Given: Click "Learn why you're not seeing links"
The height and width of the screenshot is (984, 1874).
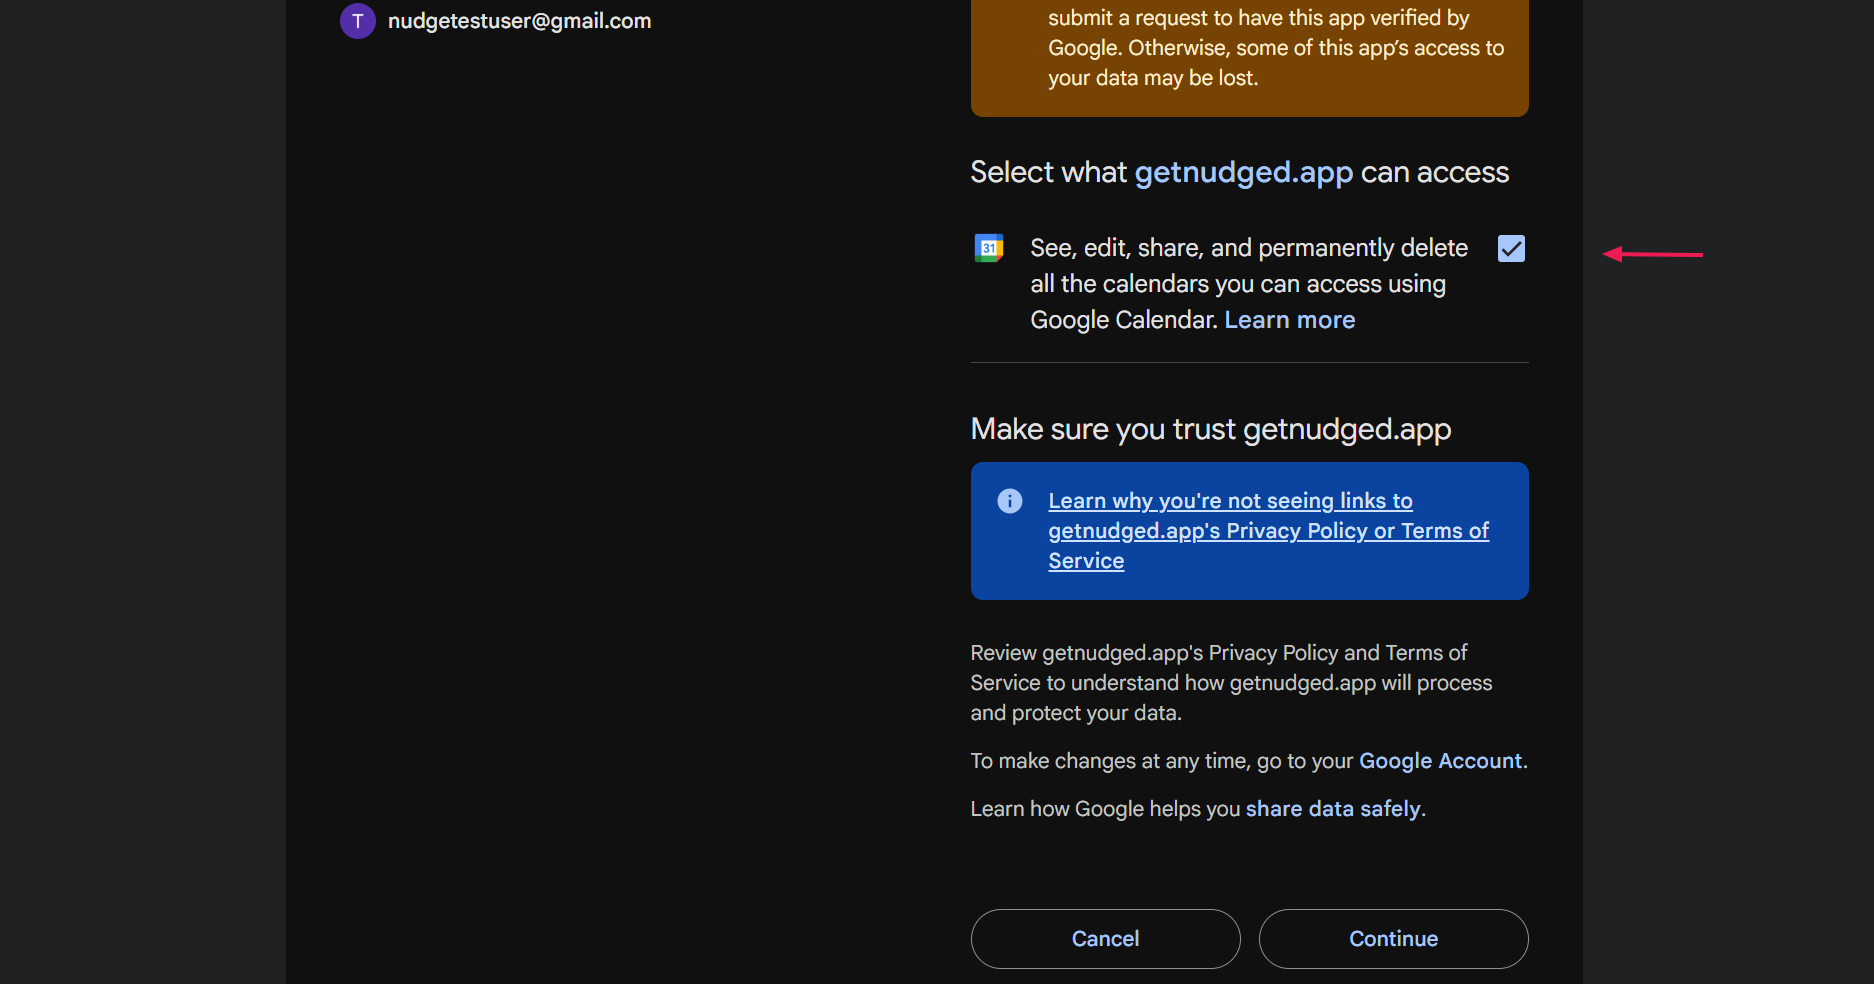Looking at the screenshot, I should [x=1230, y=500].
